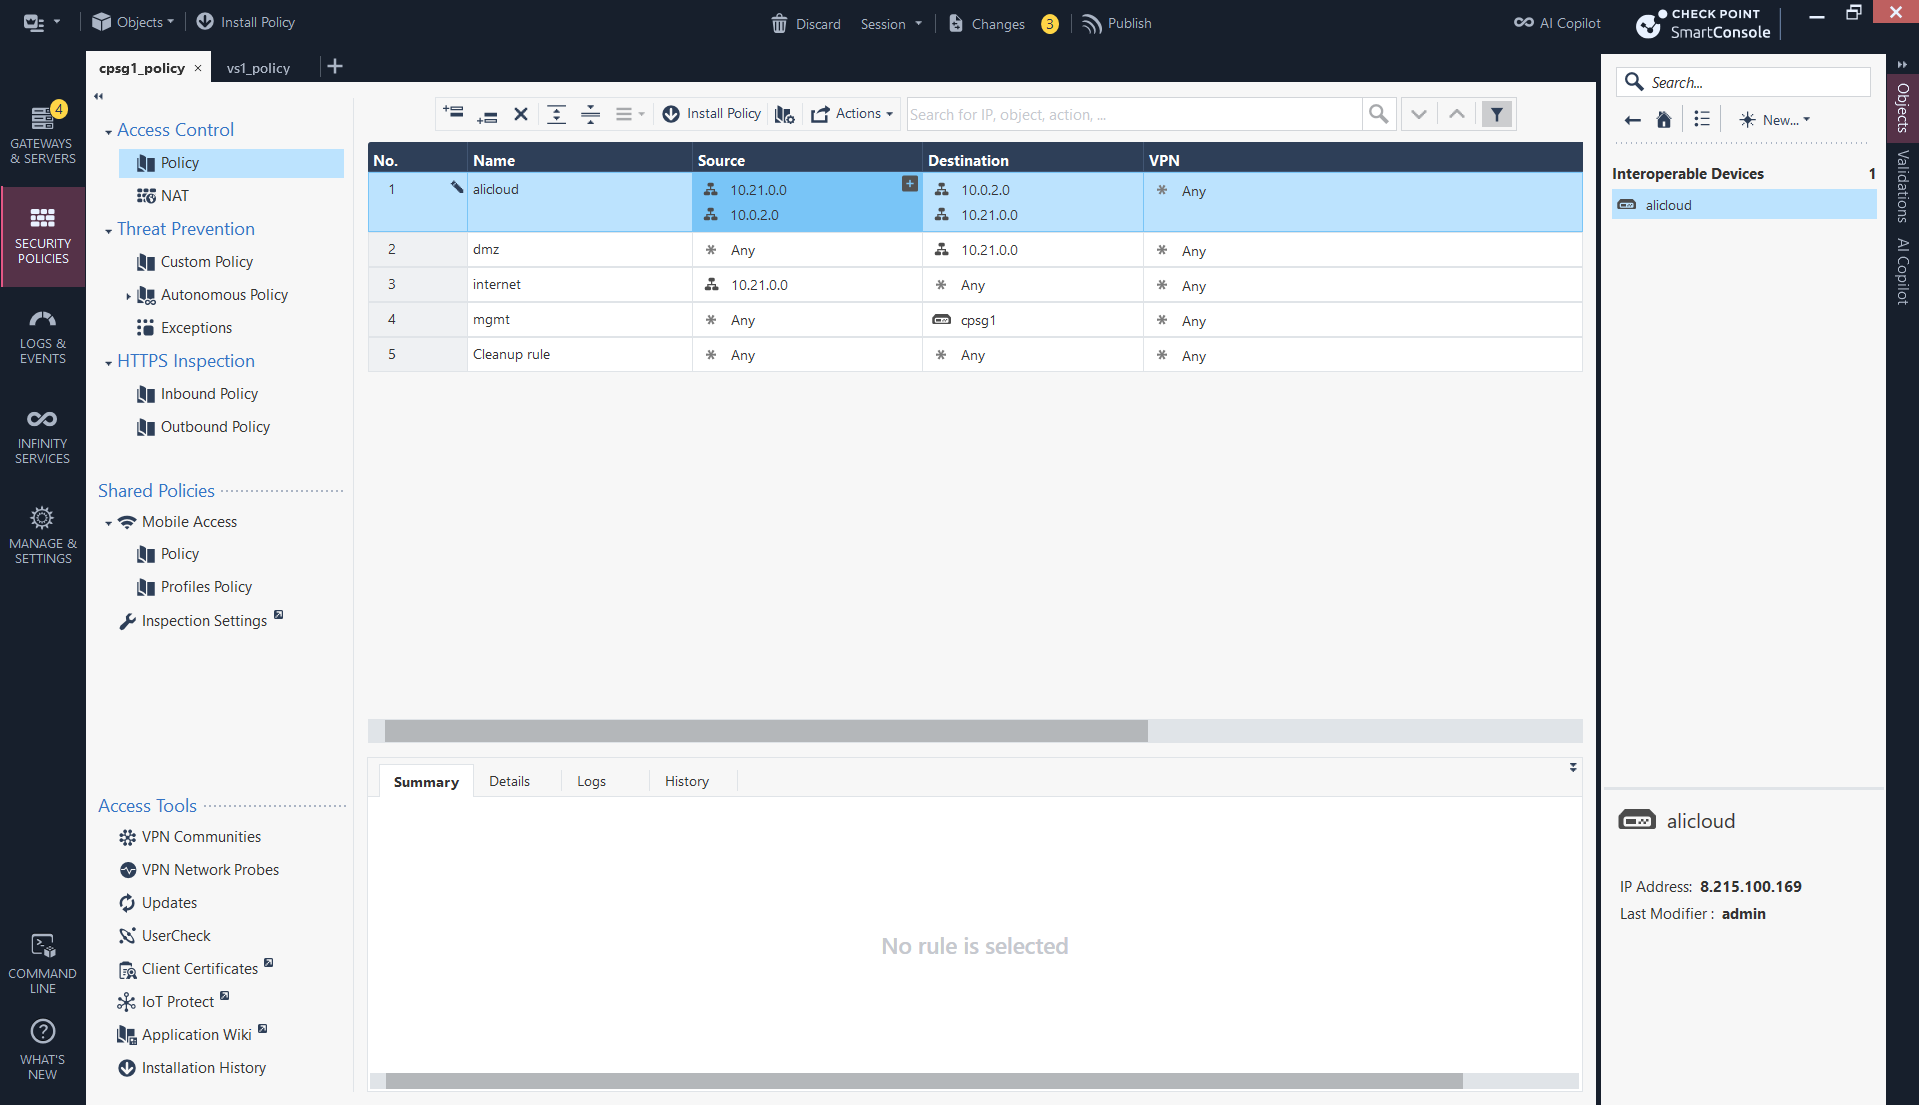Open the Command Line sidebar icon
This screenshot has width=1919, height=1105.
click(42, 963)
